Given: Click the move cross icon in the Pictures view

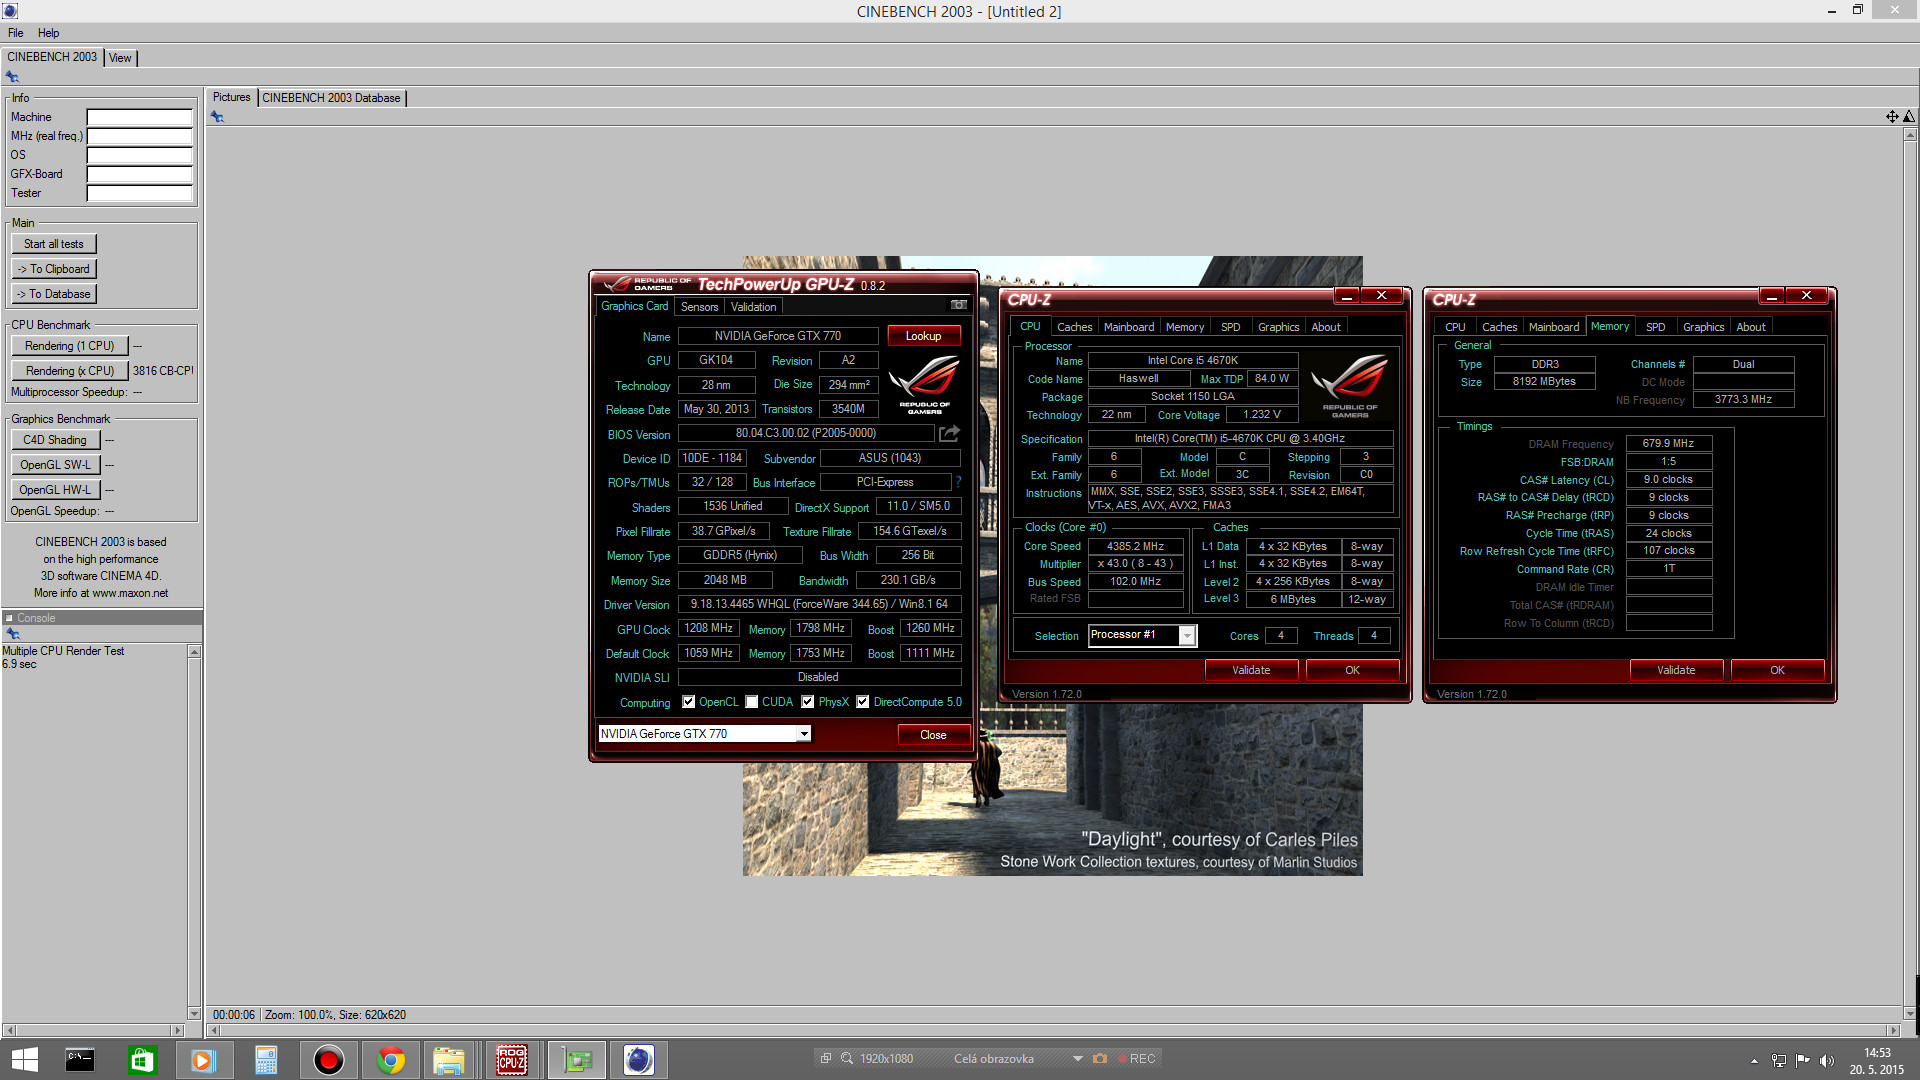Looking at the screenshot, I should (1892, 117).
